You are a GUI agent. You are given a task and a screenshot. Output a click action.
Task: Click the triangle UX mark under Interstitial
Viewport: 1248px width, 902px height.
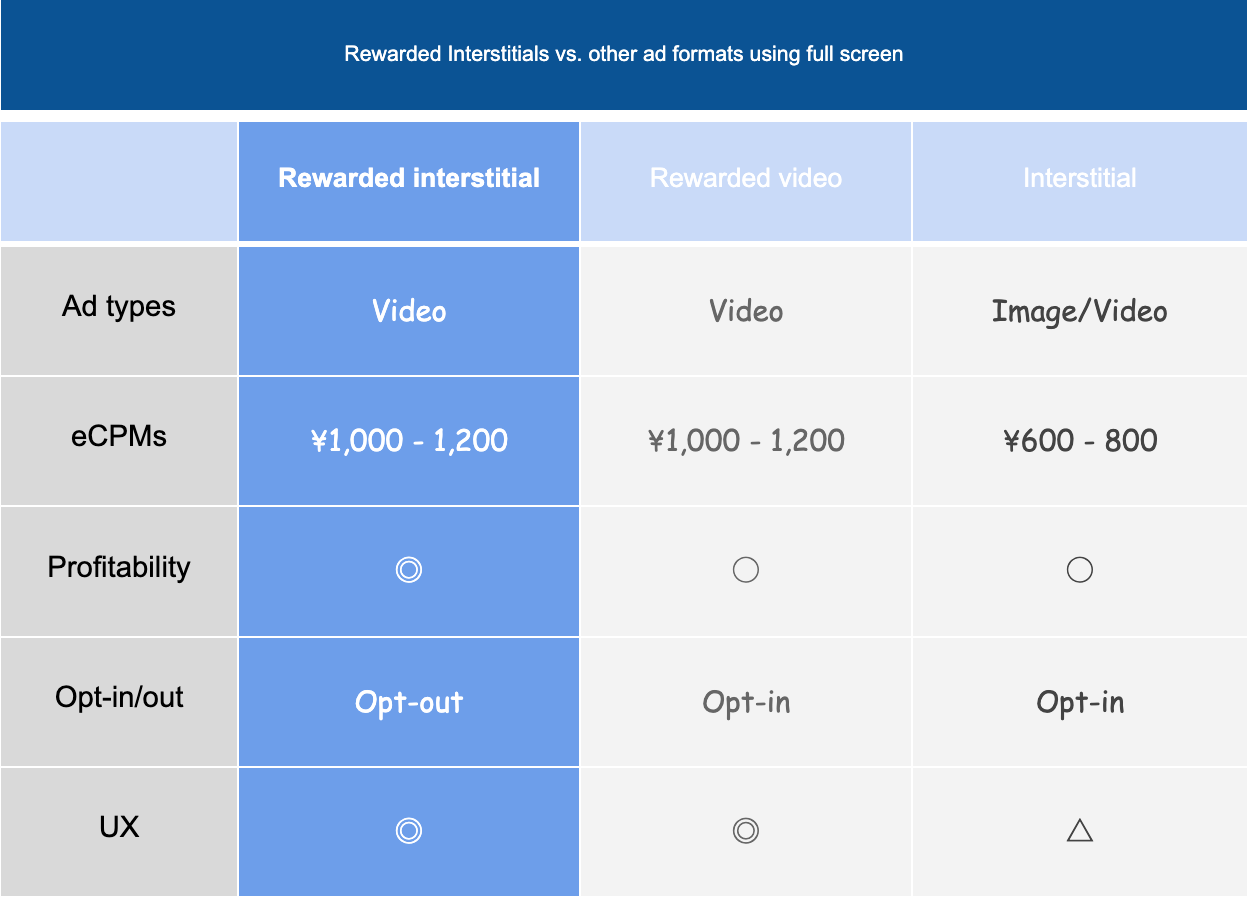click(x=1079, y=831)
